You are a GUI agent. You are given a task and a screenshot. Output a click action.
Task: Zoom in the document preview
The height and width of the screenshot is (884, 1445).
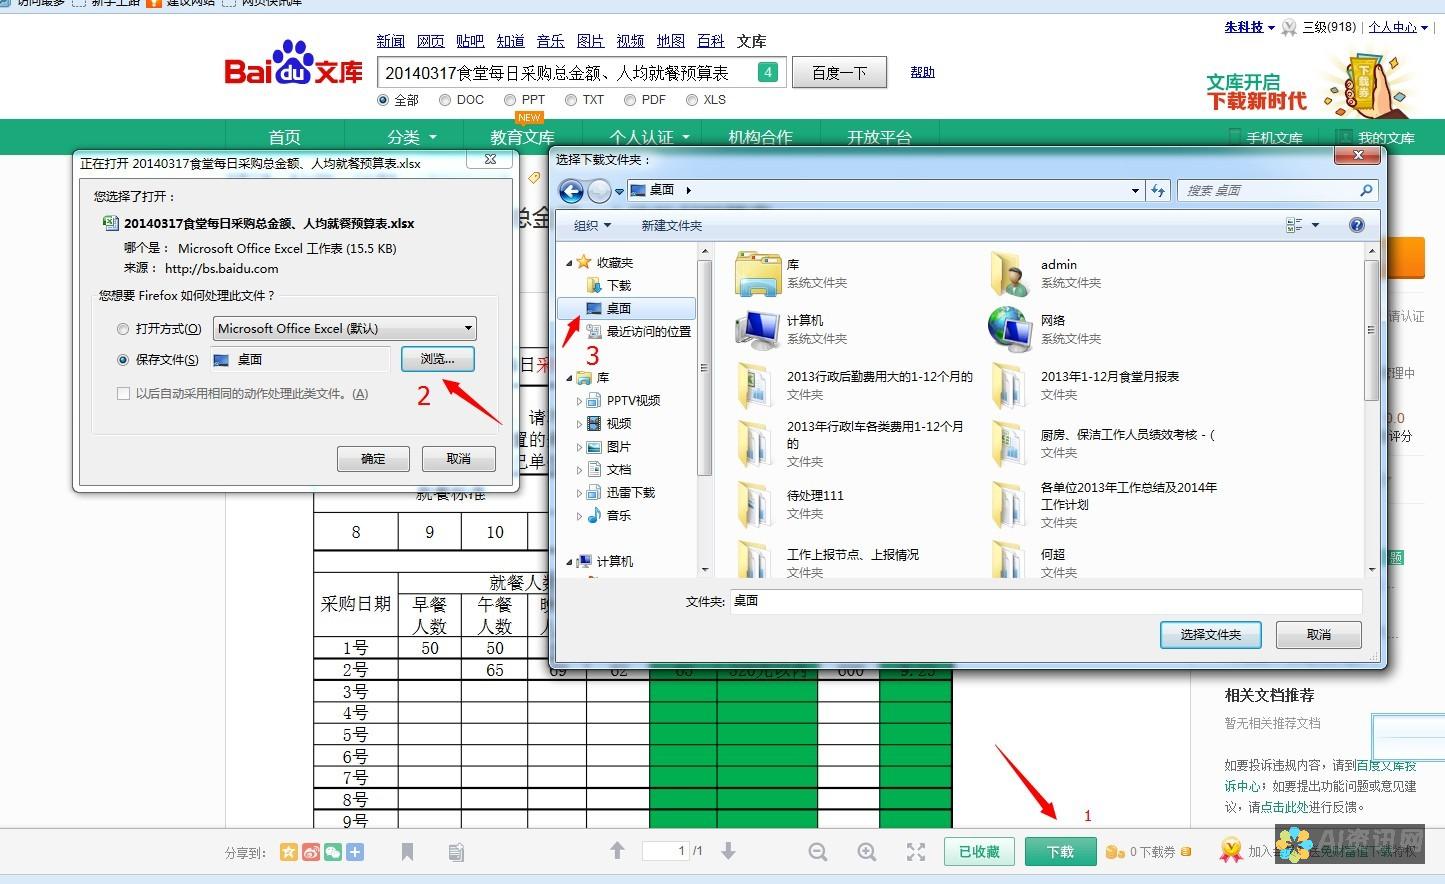(867, 852)
